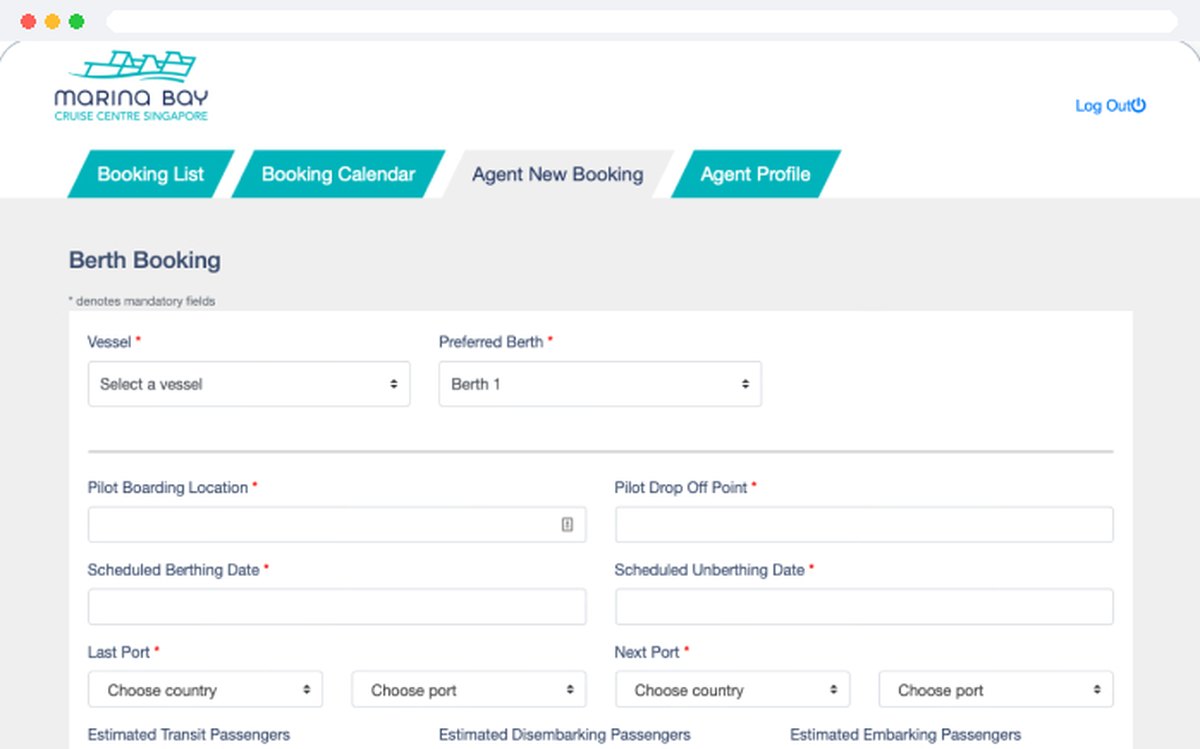Click the denotes mandatory fields note

coord(142,301)
